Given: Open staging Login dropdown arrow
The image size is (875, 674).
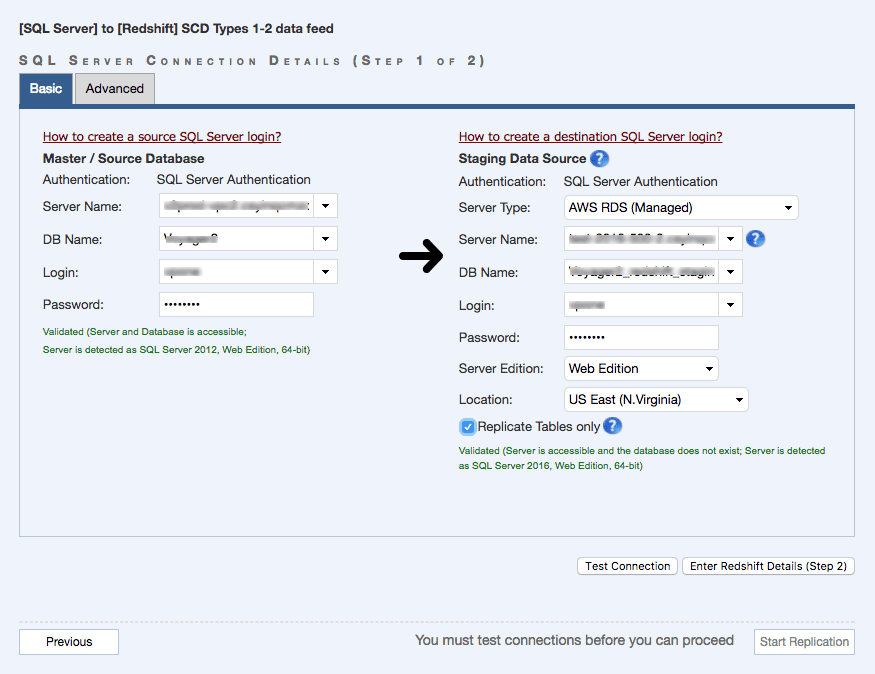Looking at the screenshot, I should pyautogui.click(x=731, y=305).
